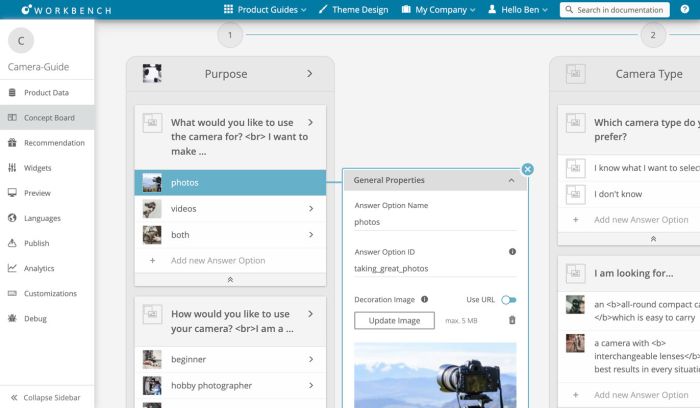This screenshot has height=408, width=700.
Task: Delete the decoration image with trash icon
Action: 512,320
